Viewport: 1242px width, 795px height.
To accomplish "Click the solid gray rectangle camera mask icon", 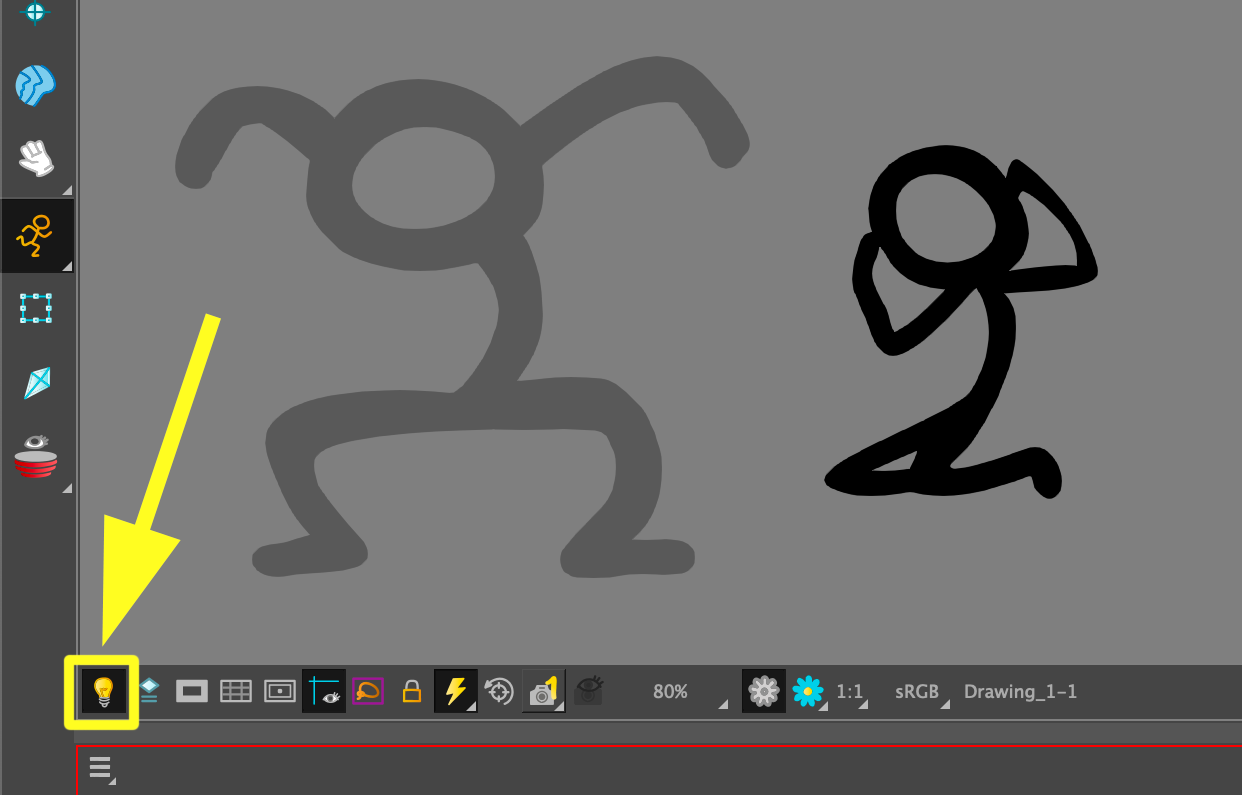I will click(192, 691).
